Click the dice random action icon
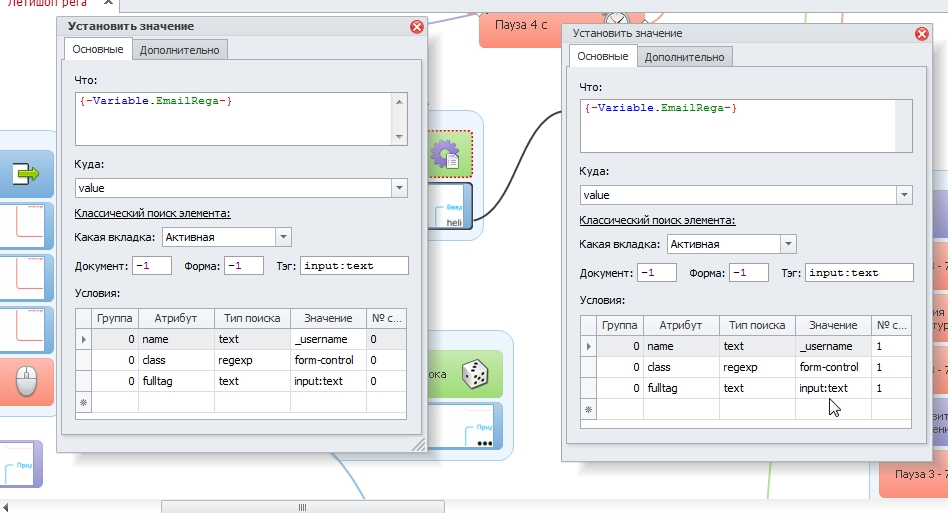Screen dimensions: 948x513 474,374
